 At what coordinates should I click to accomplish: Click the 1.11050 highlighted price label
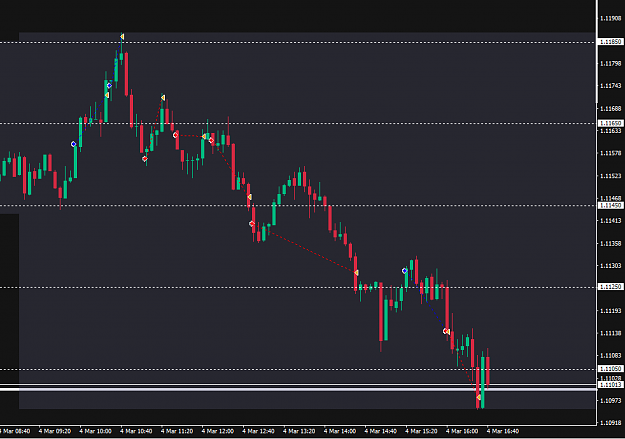click(611, 369)
